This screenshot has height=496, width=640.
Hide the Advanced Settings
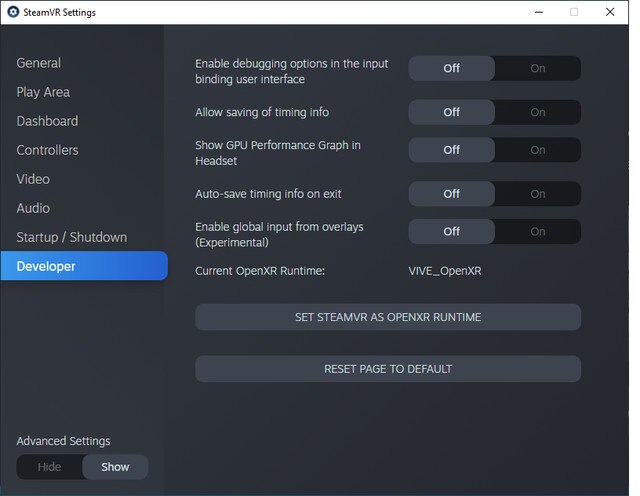point(49,467)
